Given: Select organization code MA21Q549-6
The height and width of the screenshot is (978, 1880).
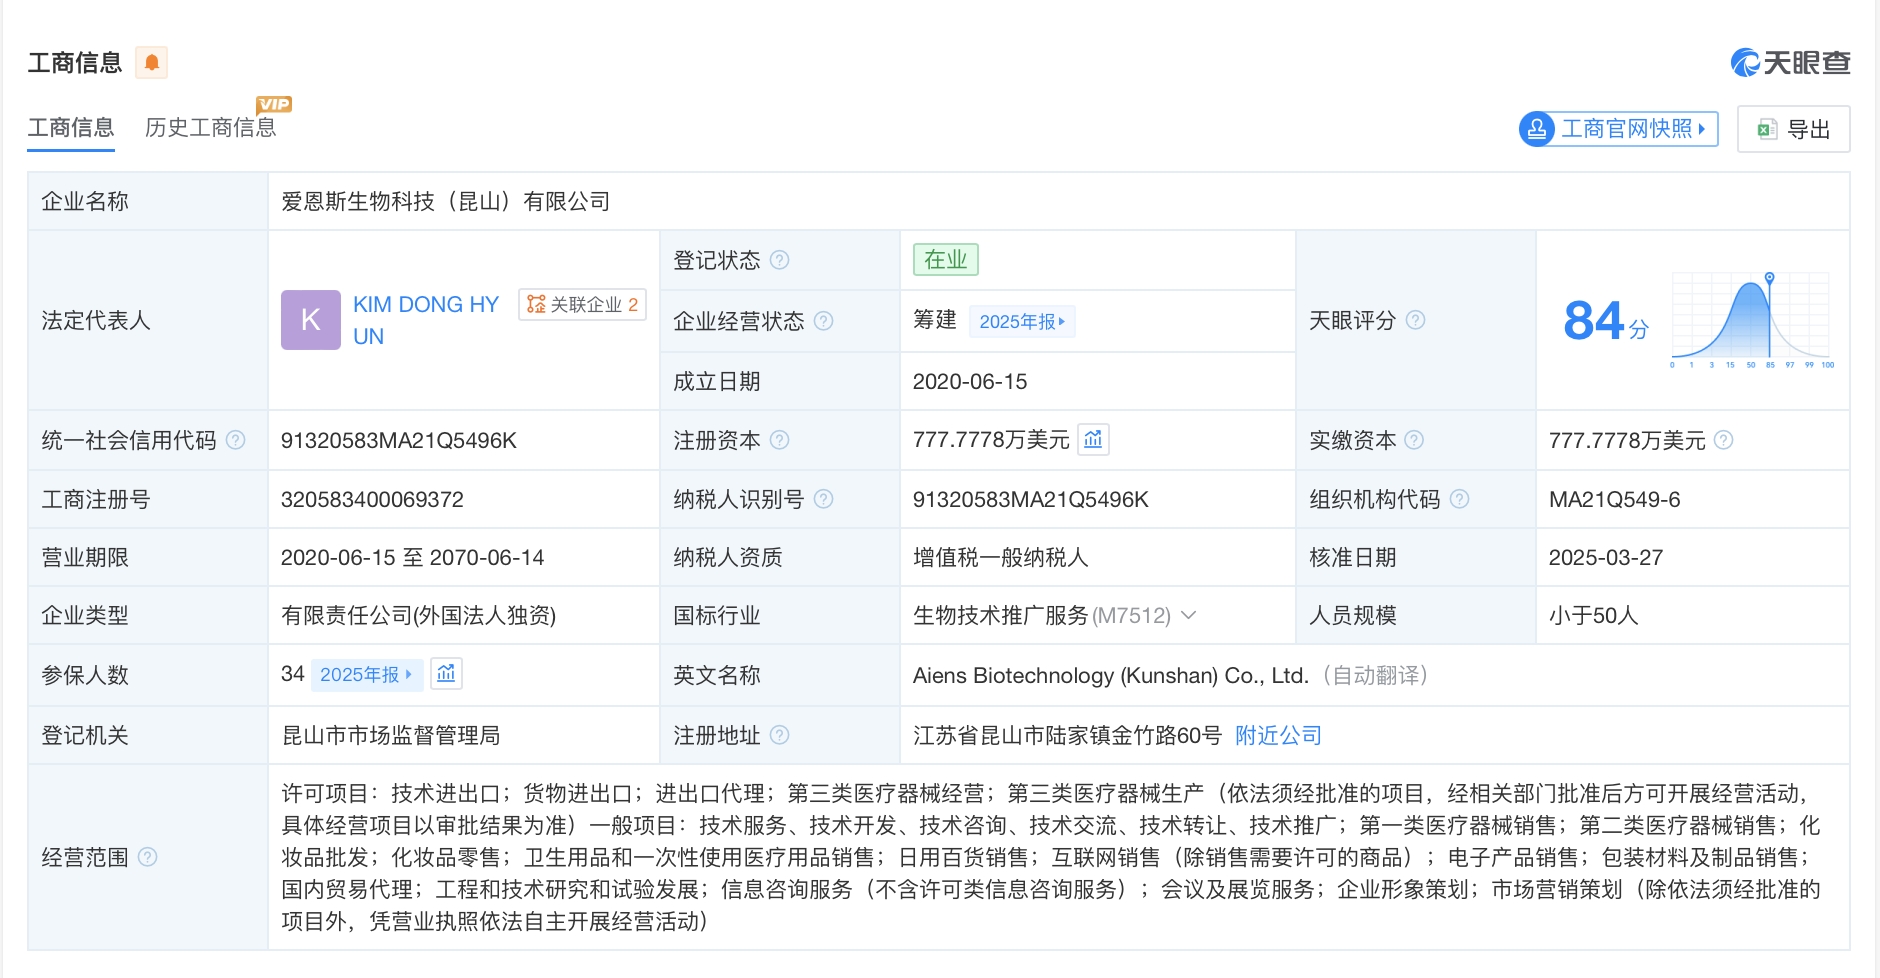Looking at the screenshot, I should point(1615,500).
